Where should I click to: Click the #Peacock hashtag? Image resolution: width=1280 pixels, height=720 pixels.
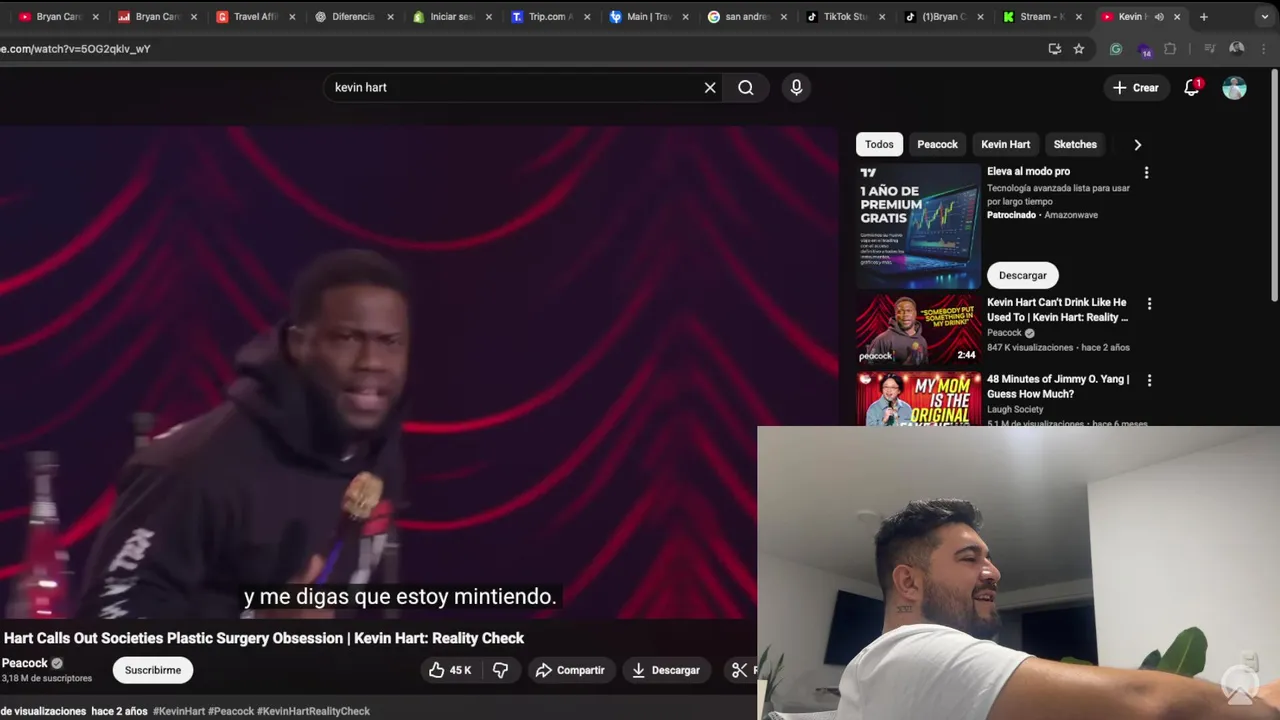pyautogui.click(x=231, y=711)
